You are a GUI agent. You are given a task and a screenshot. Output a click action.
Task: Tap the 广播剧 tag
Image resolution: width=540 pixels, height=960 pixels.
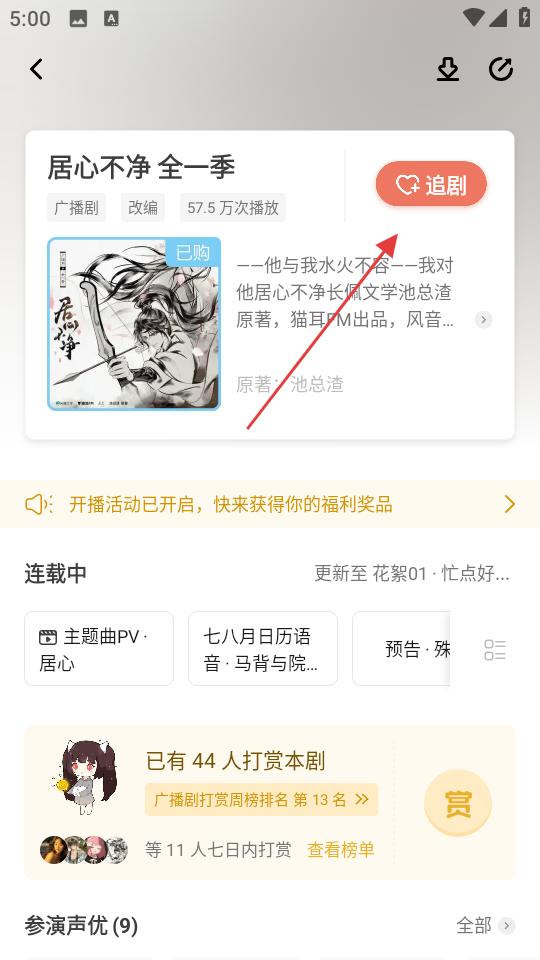[x=77, y=208]
